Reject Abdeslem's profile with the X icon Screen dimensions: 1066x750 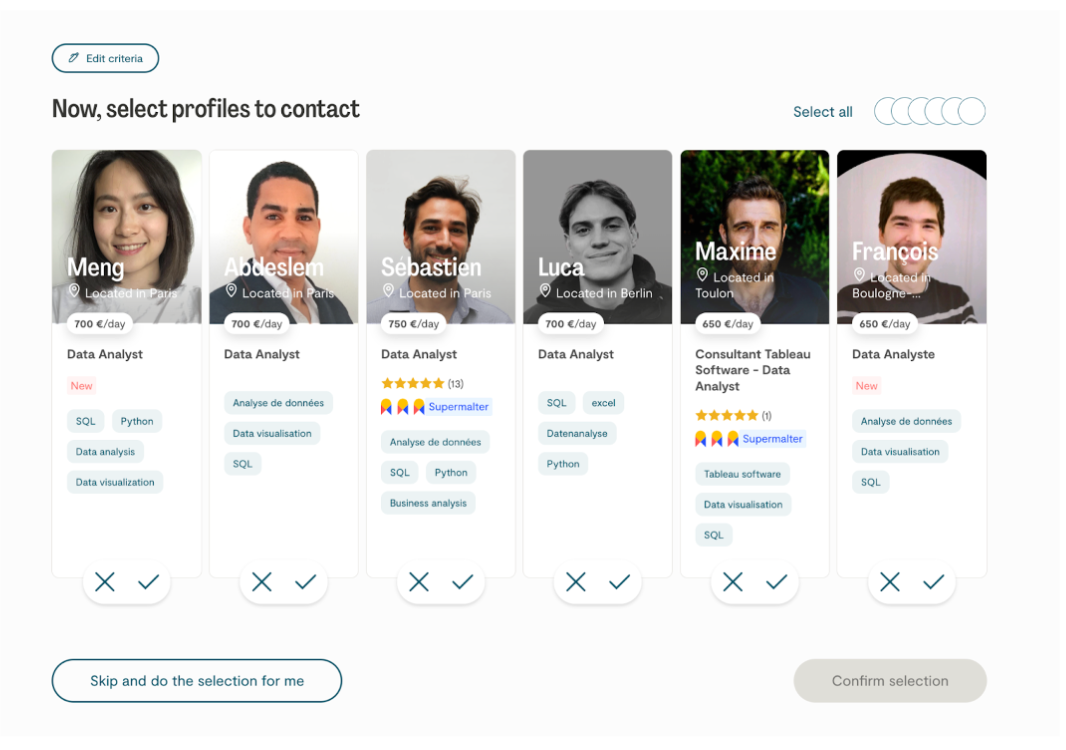pyautogui.click(x=262, y=582)
